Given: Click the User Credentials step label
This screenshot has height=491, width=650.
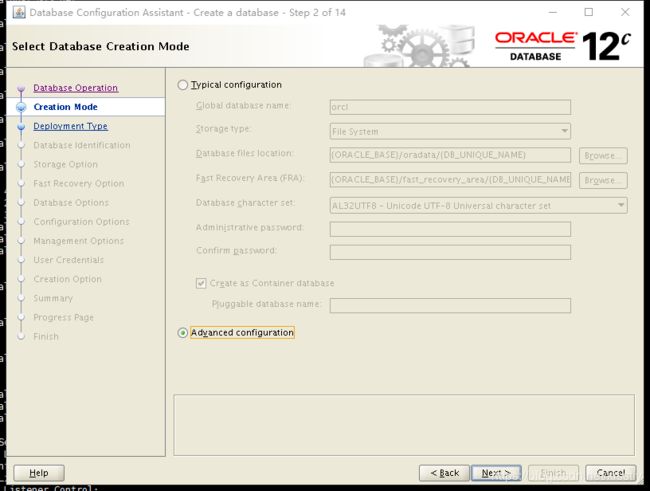Looking at the screenshot, I should coord(68,260).
